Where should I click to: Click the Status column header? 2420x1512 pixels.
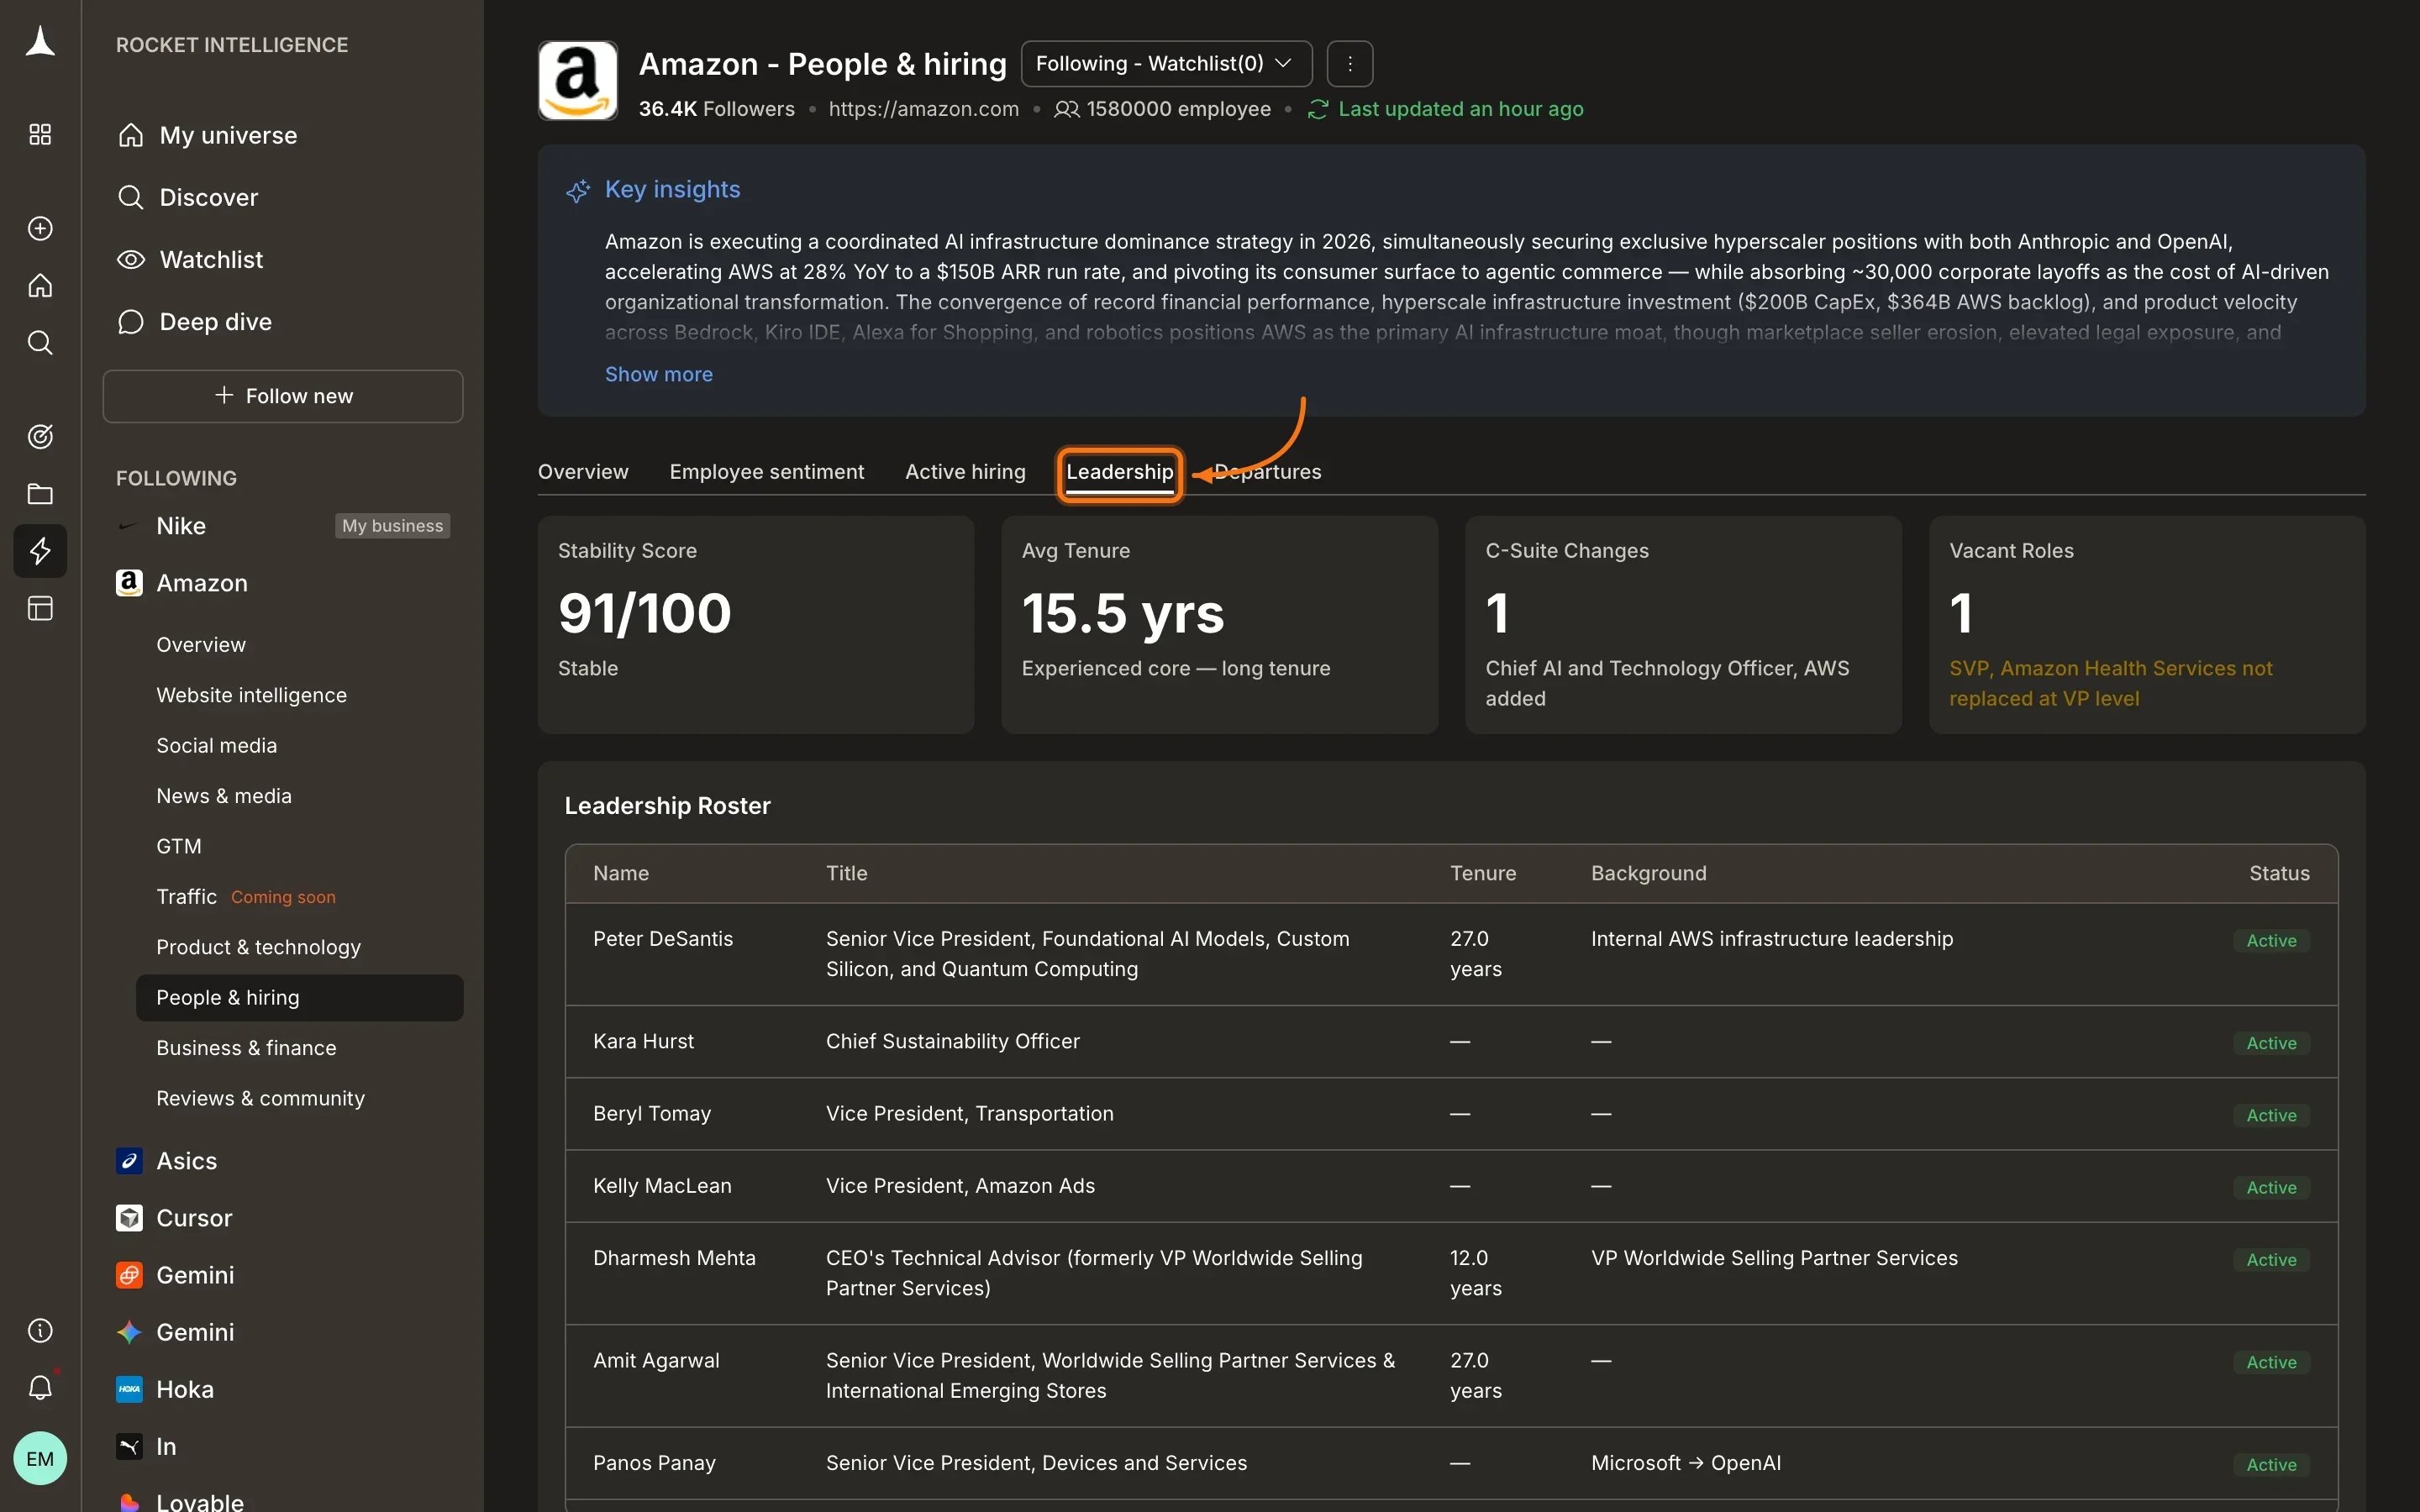[x=2279, y=873]
